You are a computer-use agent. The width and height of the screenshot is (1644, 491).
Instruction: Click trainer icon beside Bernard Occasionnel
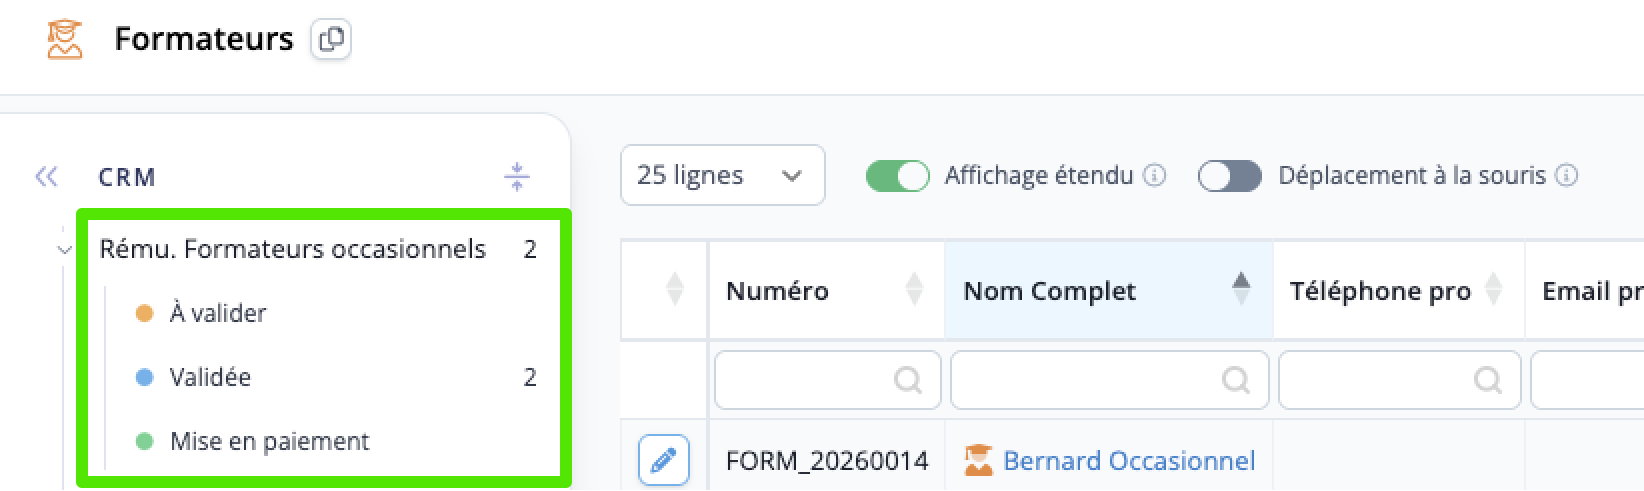[979, 460]
